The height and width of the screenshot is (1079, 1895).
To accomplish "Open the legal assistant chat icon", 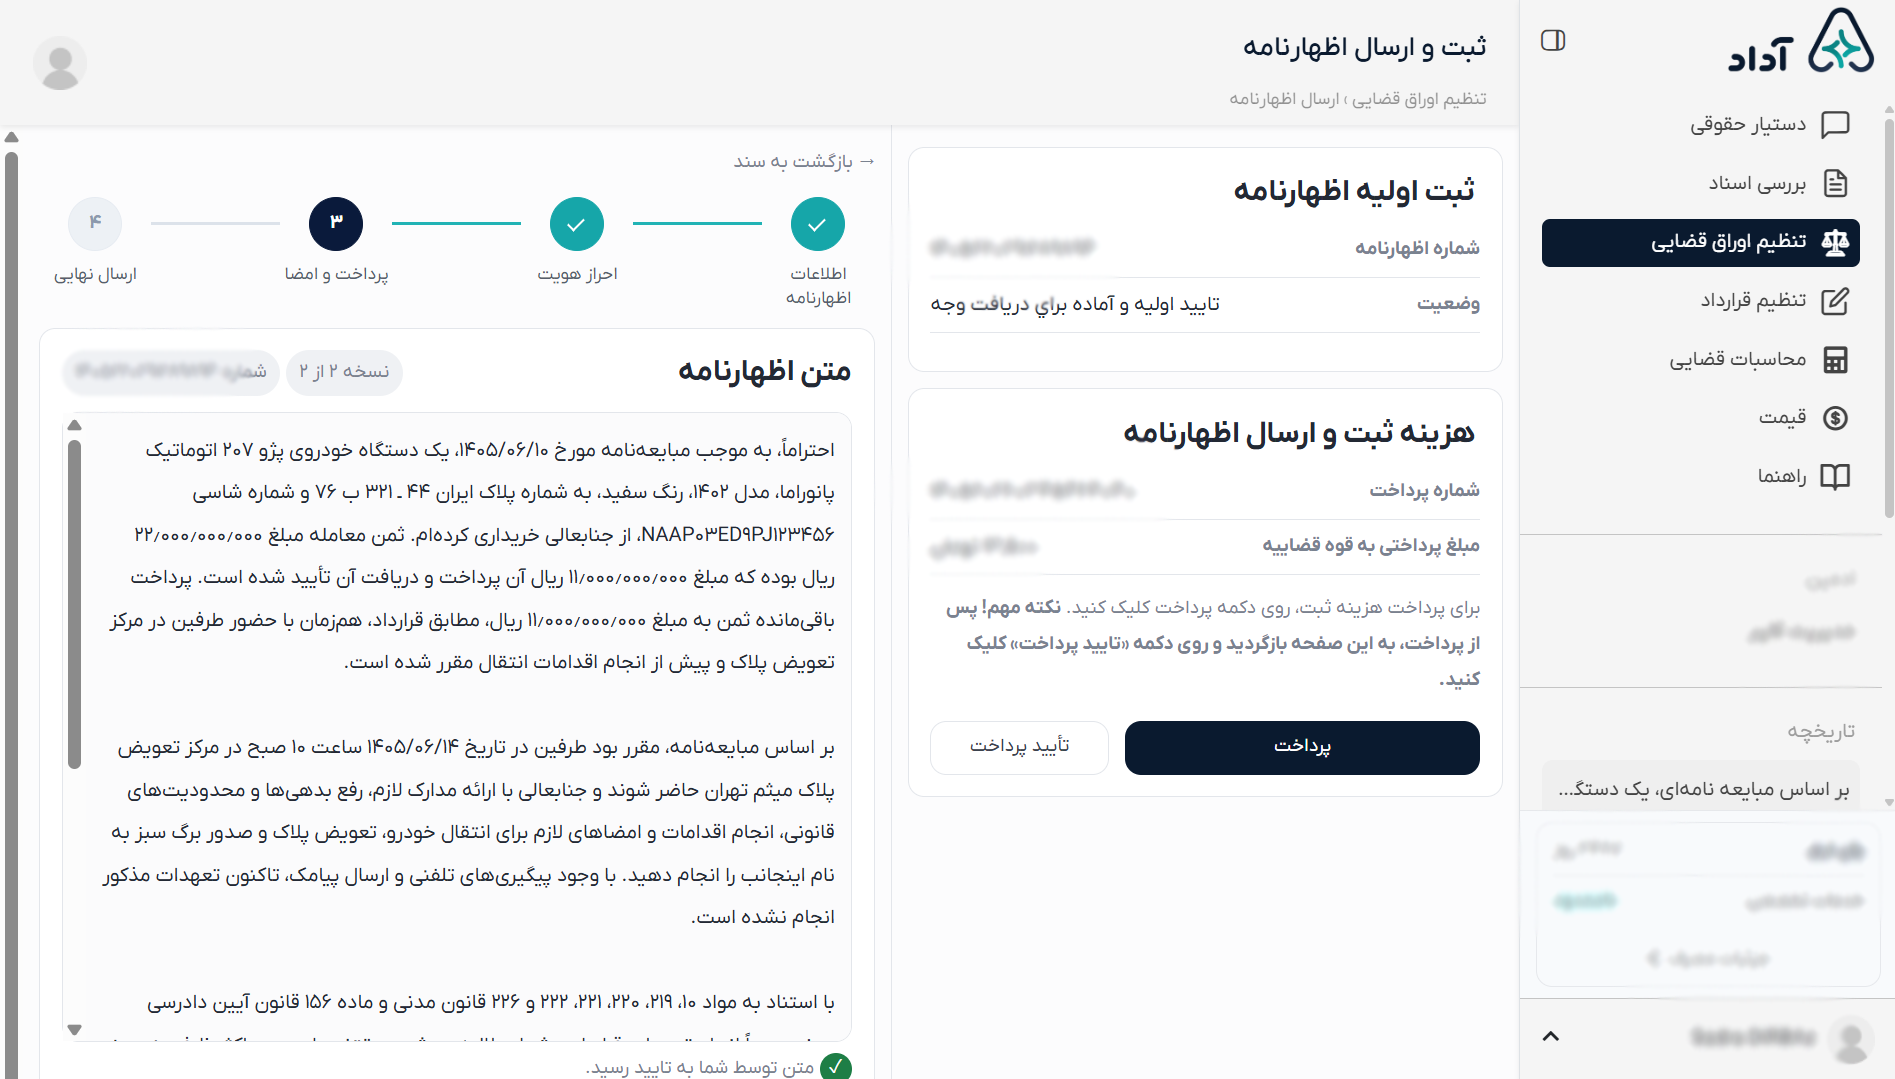I will pos(1835,125).
